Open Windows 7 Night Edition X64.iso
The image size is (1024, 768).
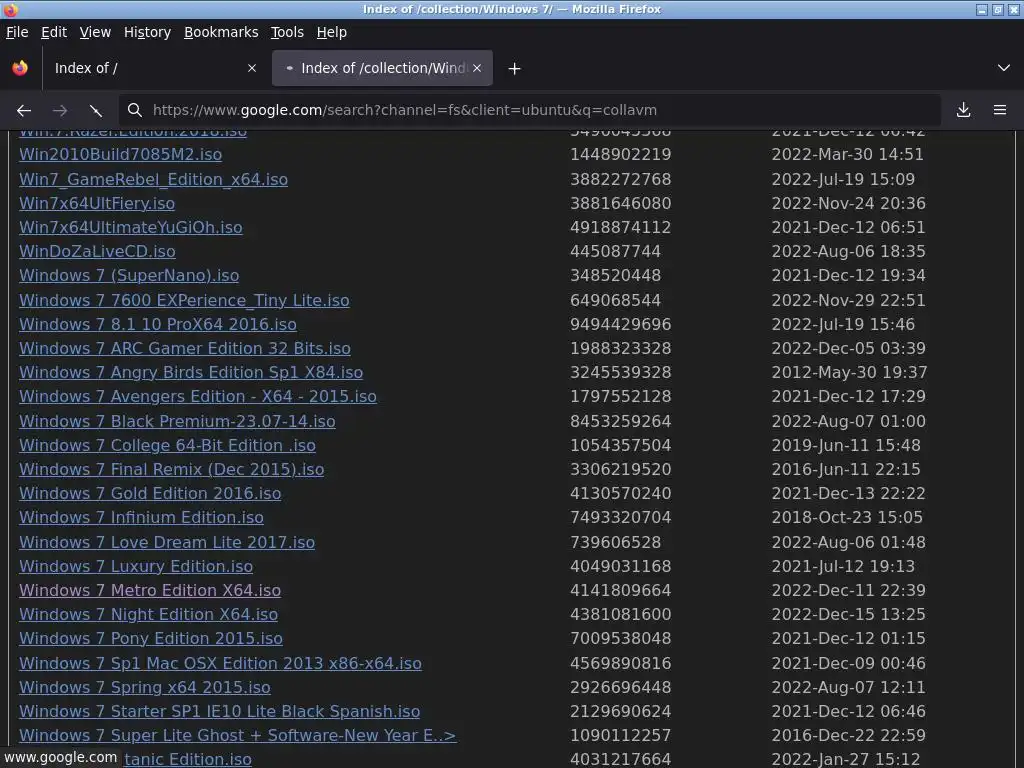(x=149, y=615)
